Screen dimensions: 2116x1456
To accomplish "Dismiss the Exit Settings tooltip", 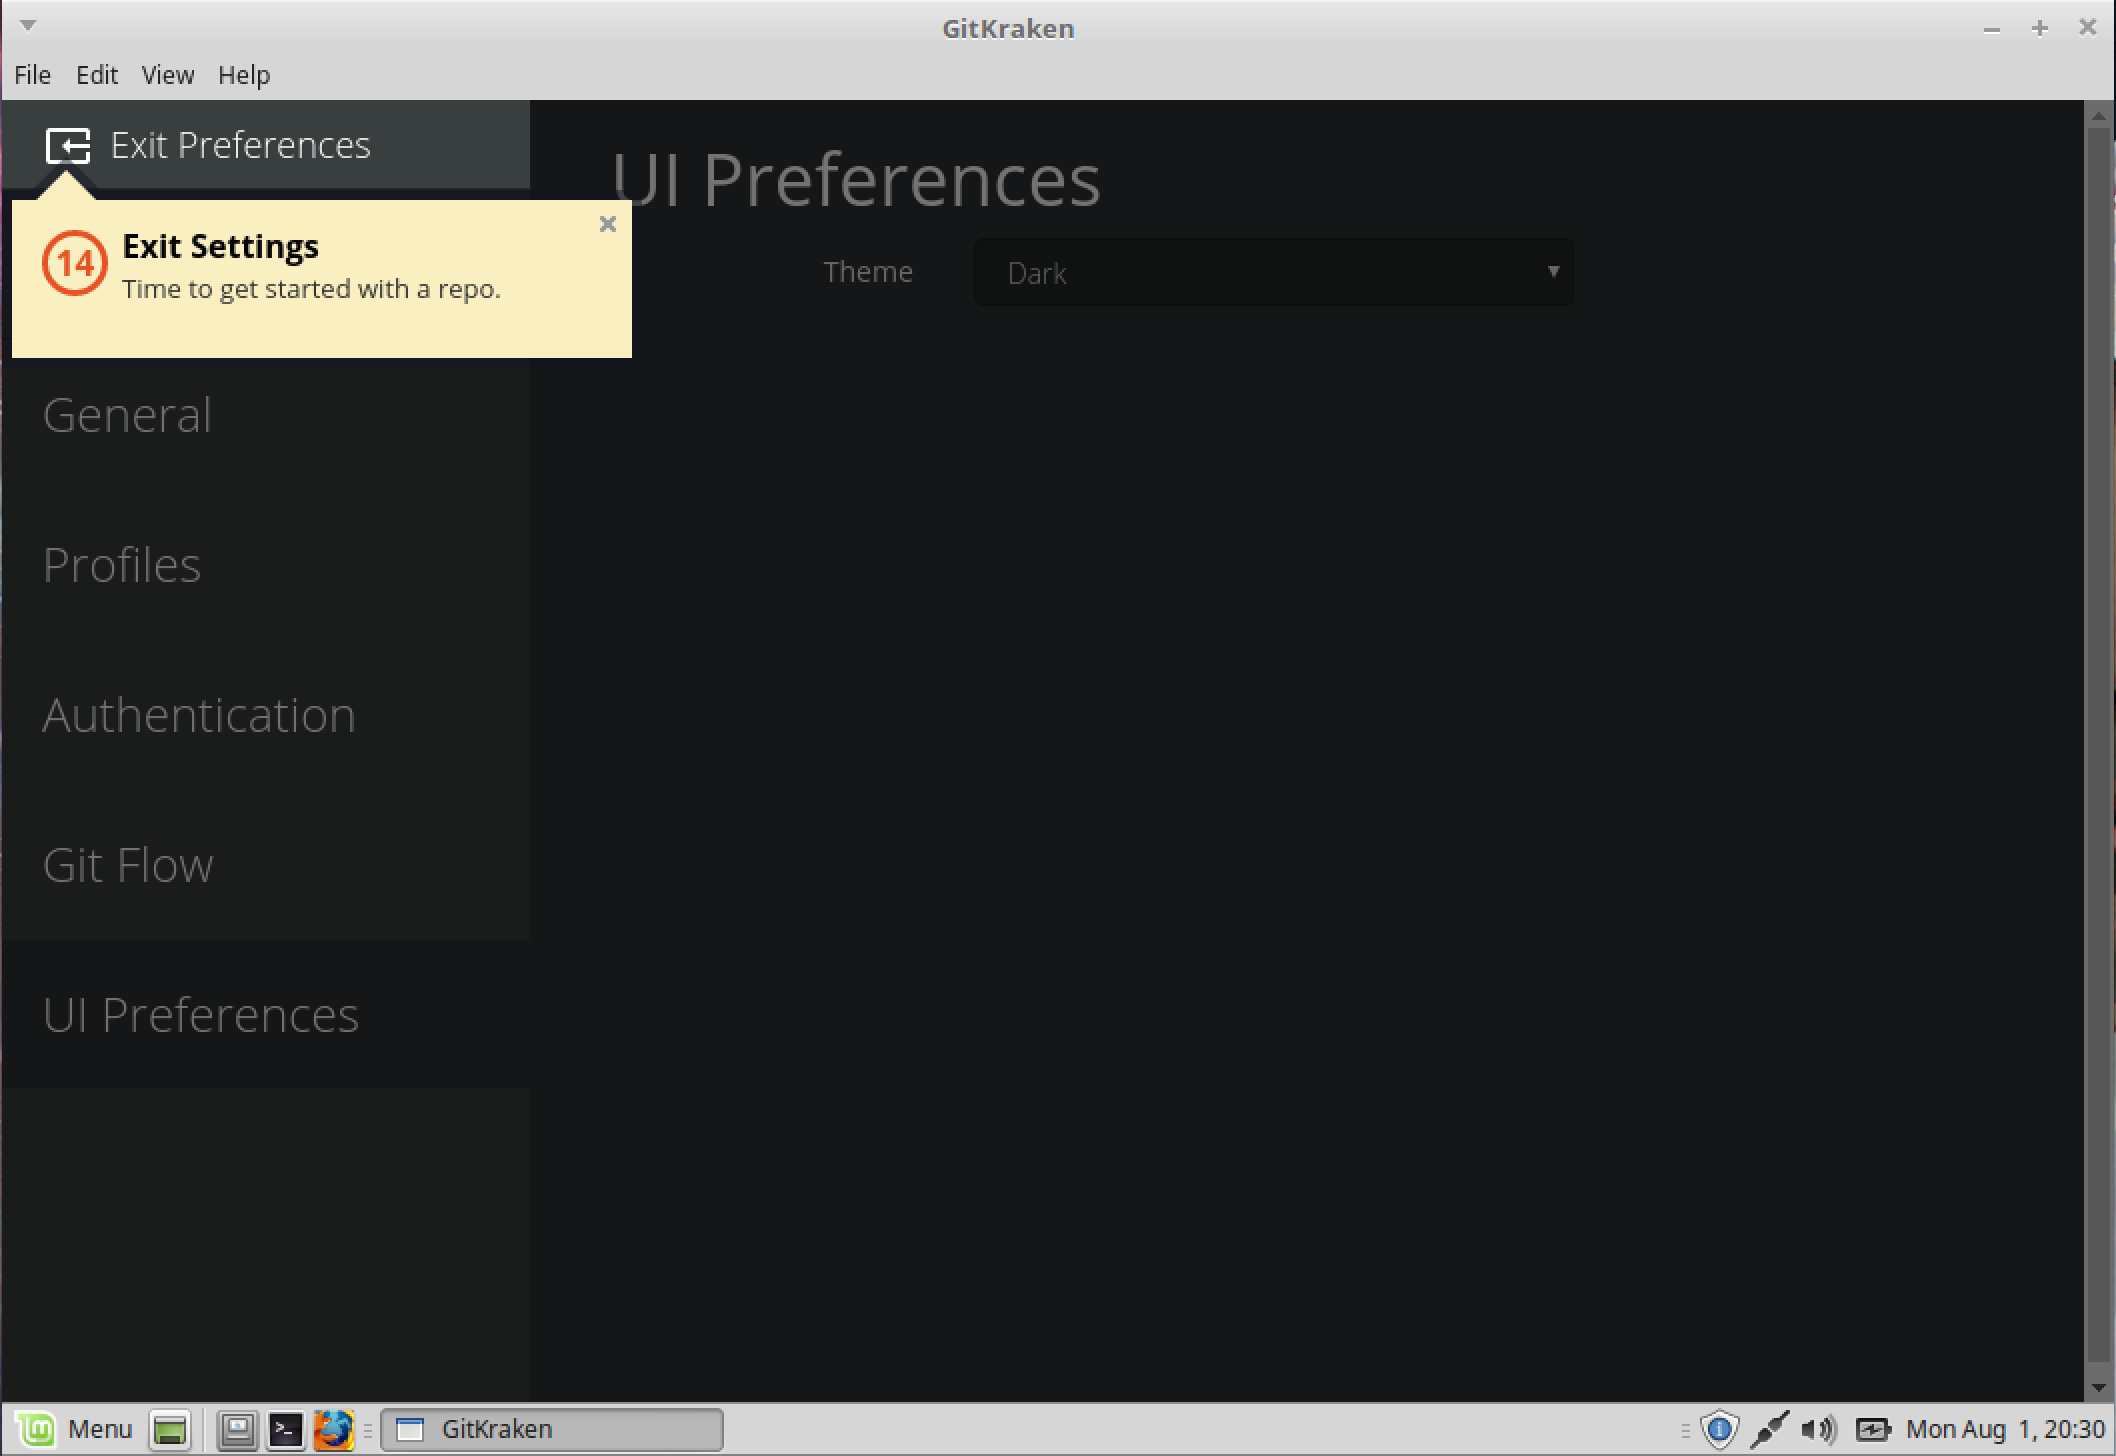I will pyautogui.click(x=607, y=224).
